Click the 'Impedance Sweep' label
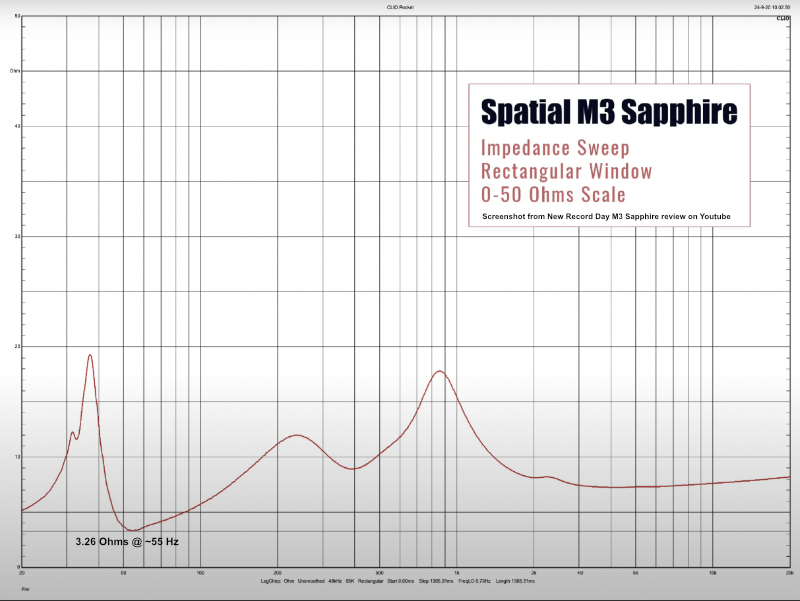The width and height of the screenshot is (800, 601). (x=555, y=148)
